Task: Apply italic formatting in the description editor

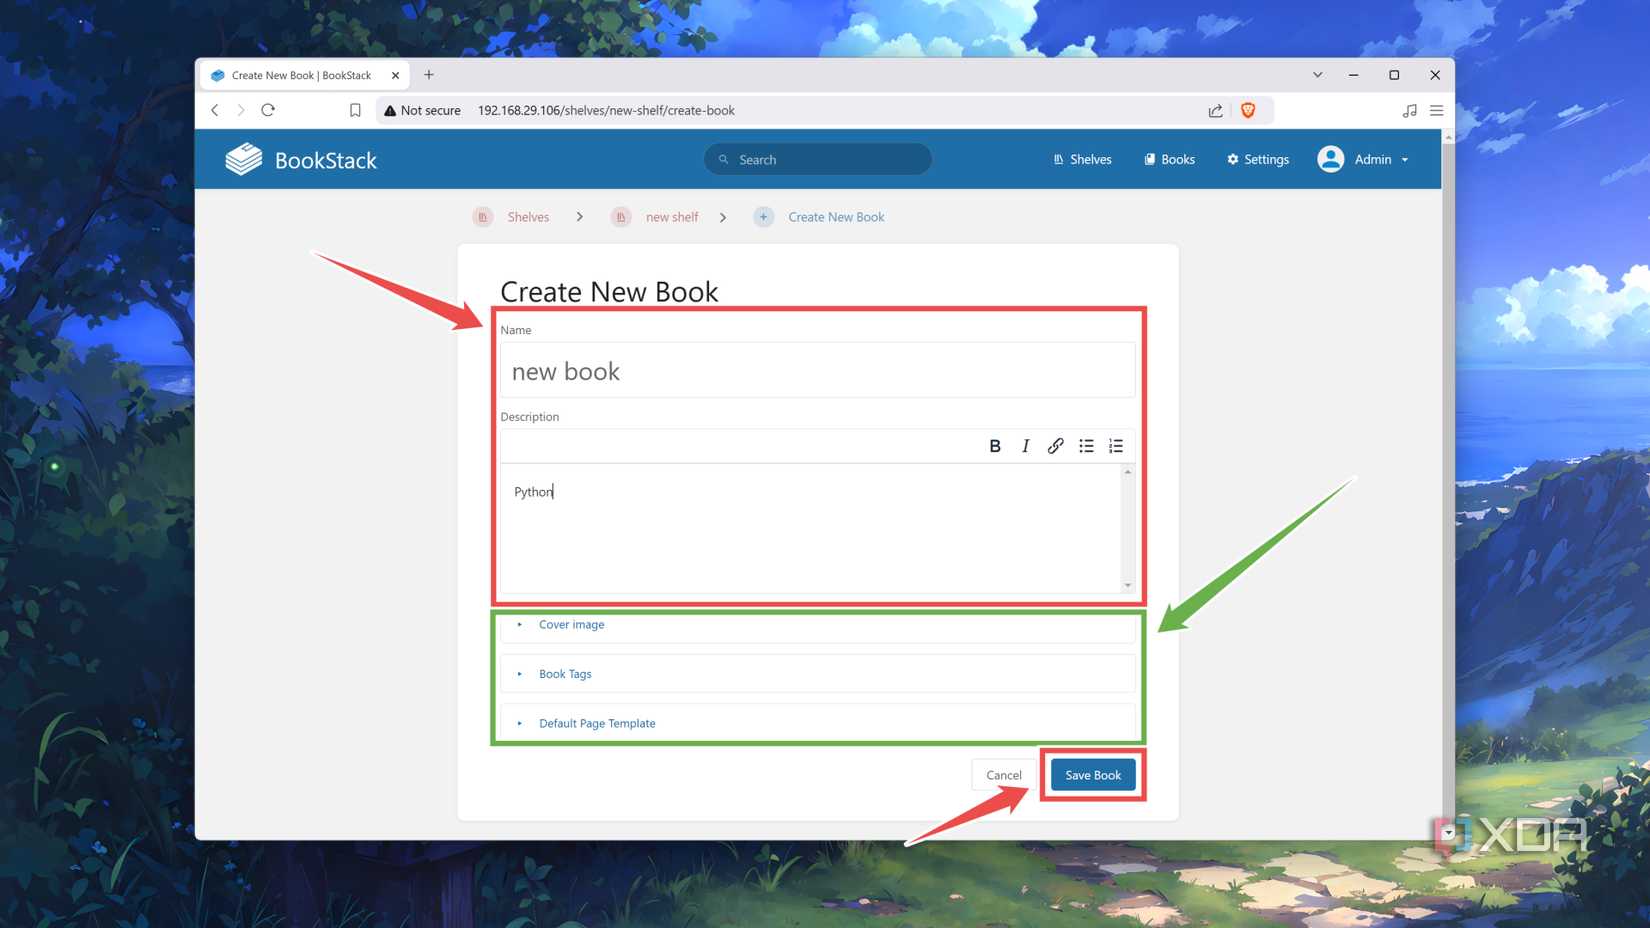Action: tap(1025, 446)
